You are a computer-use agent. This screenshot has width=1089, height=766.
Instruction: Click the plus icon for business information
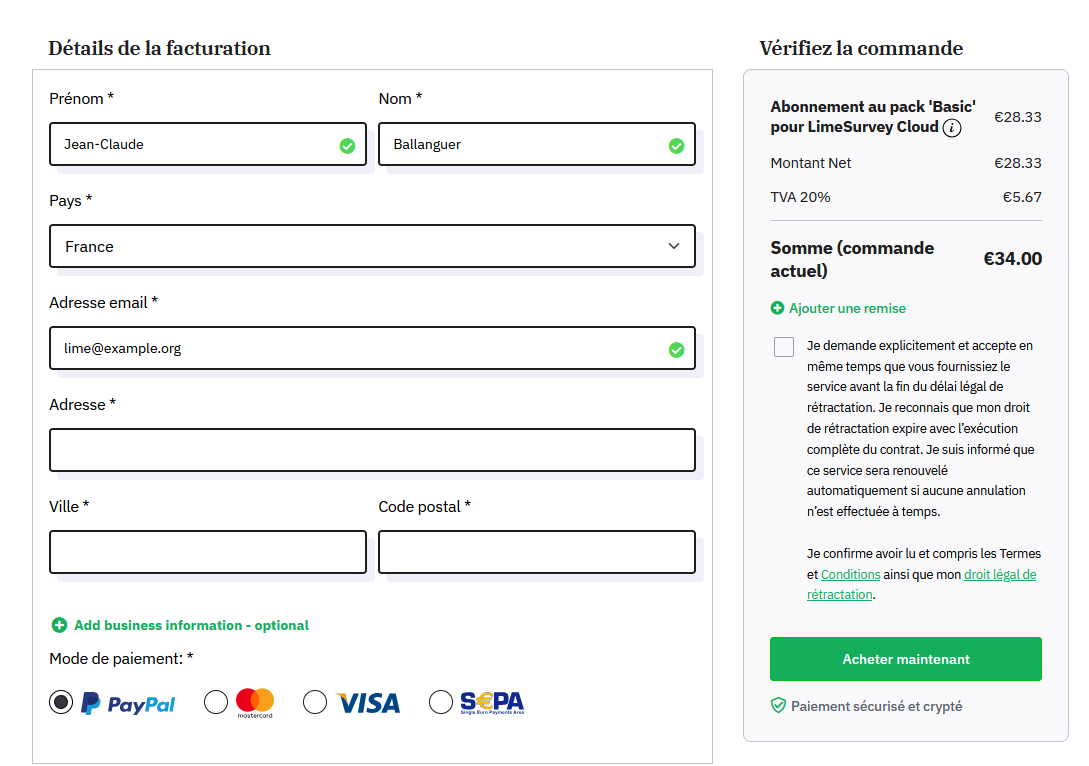pos(59,626)
